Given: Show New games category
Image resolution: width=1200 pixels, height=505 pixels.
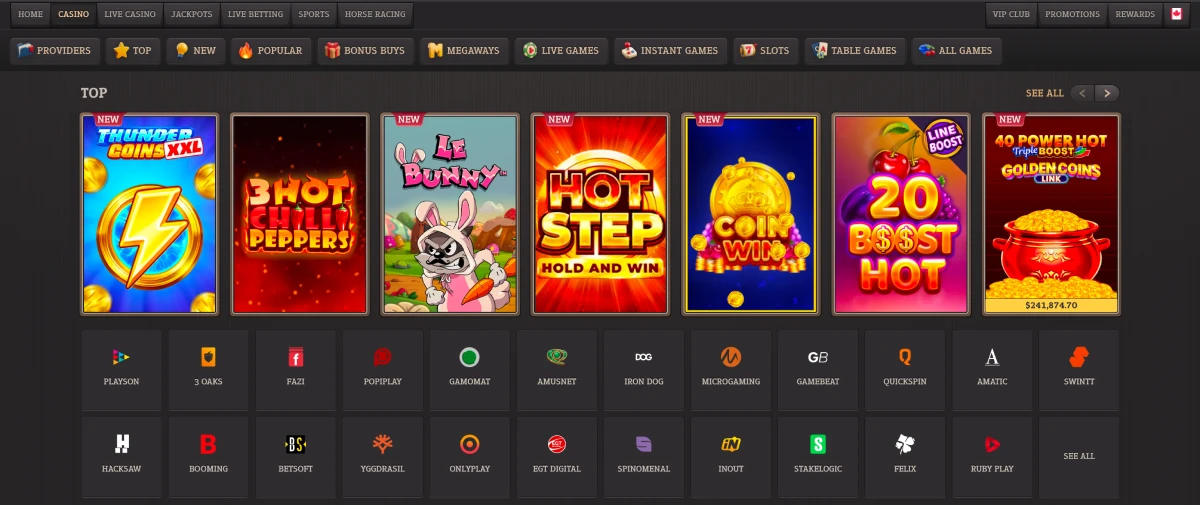Looking at the screenshot, I should pos(196,50).
